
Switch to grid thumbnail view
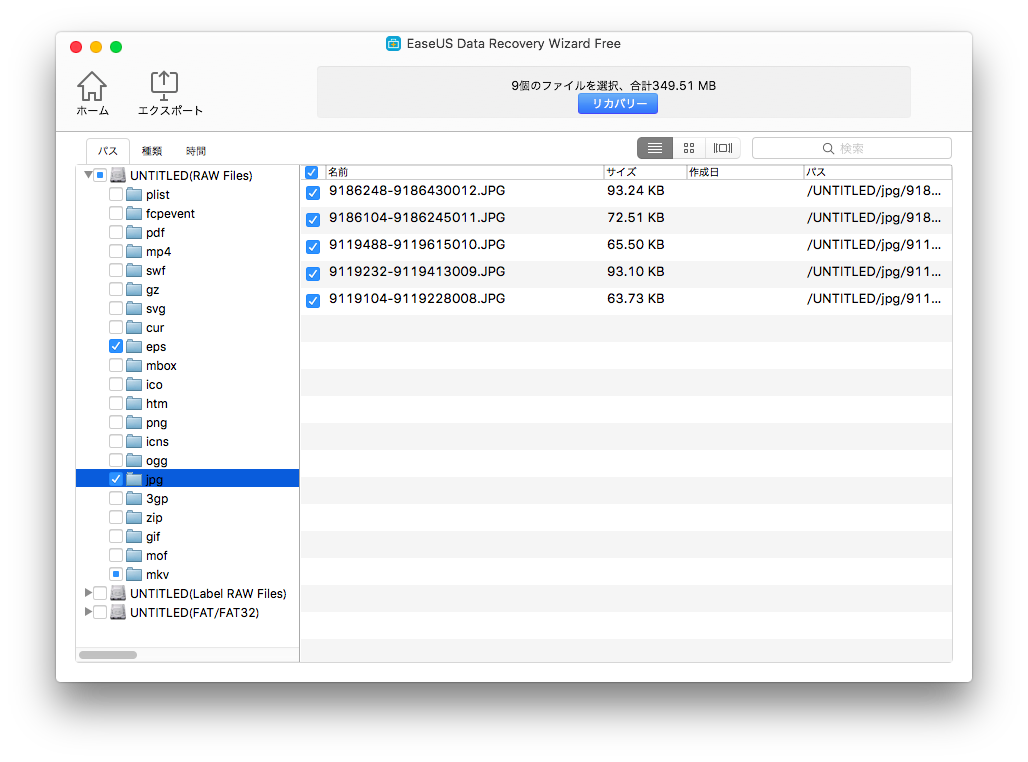[x=688, y=148]
